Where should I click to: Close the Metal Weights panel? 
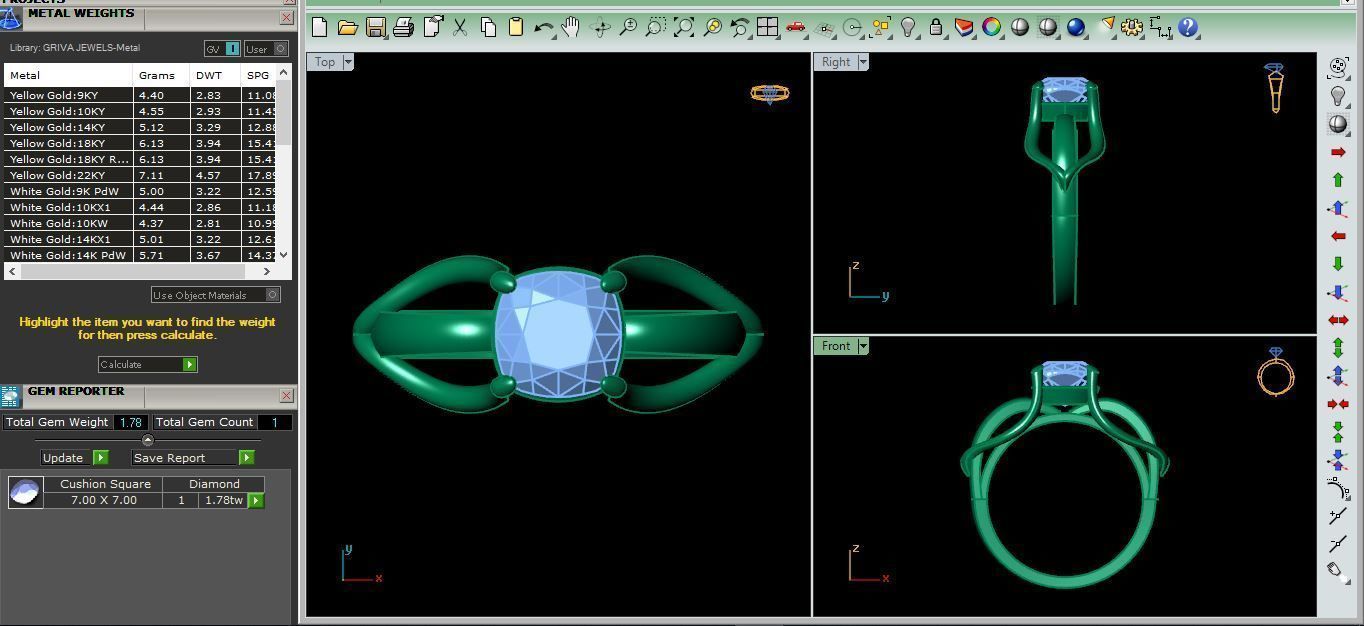(286, 17)
